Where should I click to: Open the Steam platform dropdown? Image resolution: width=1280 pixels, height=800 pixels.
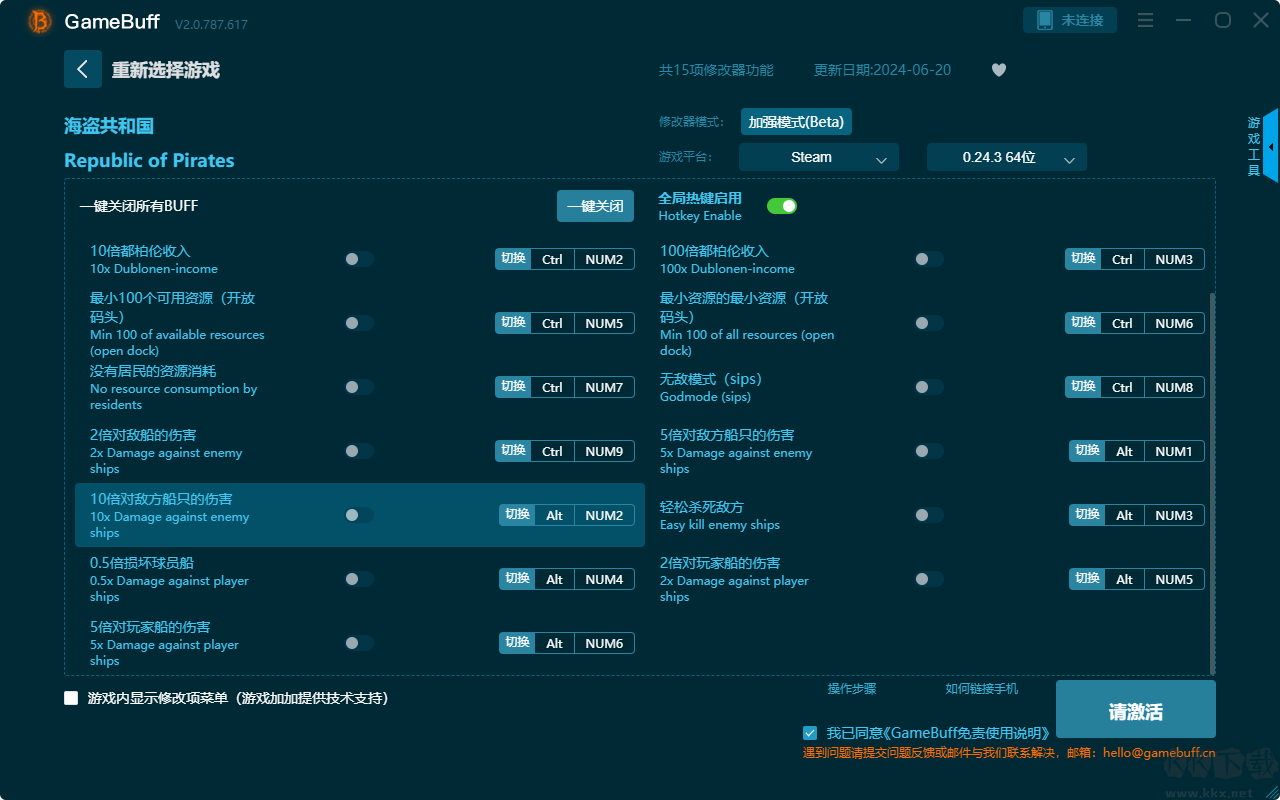click(x=818, y=157)
